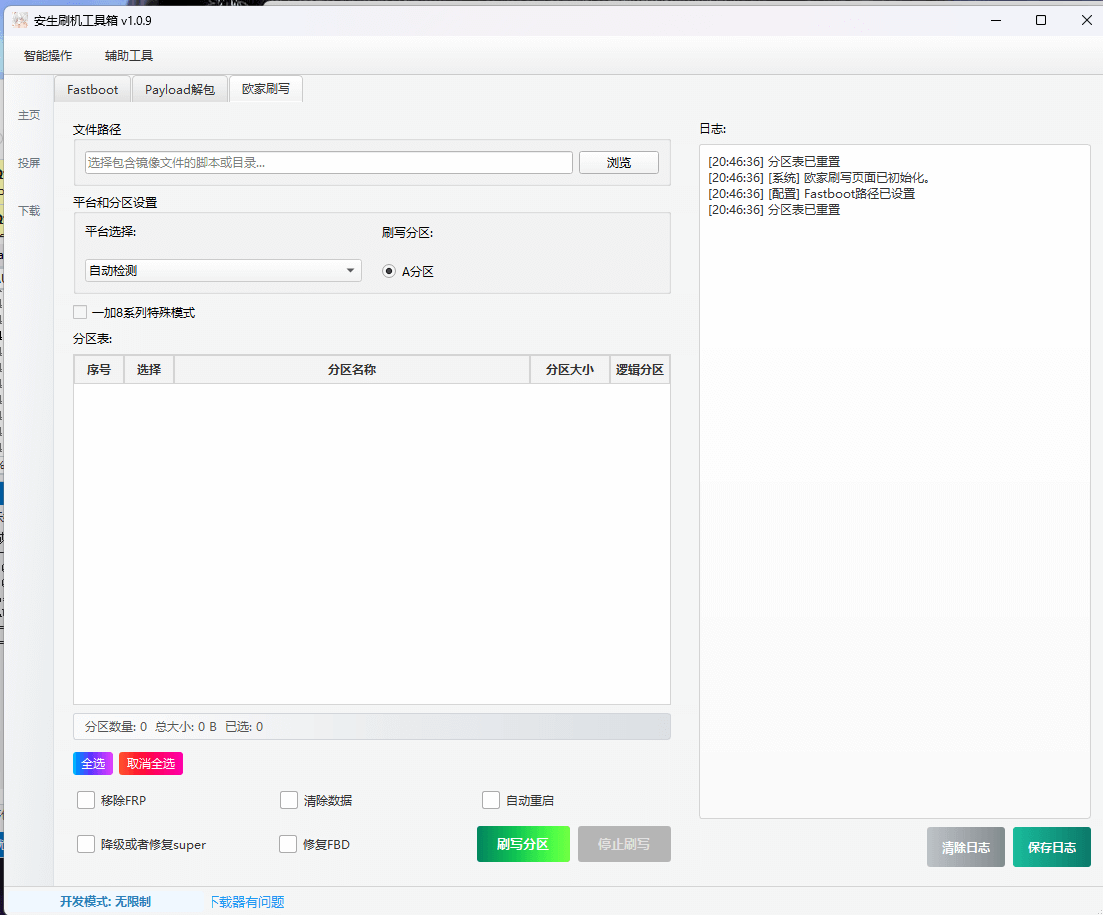Check the 清除数据 option
Viewport: 1103px width, 915px height.
click(x=289, y=800)
